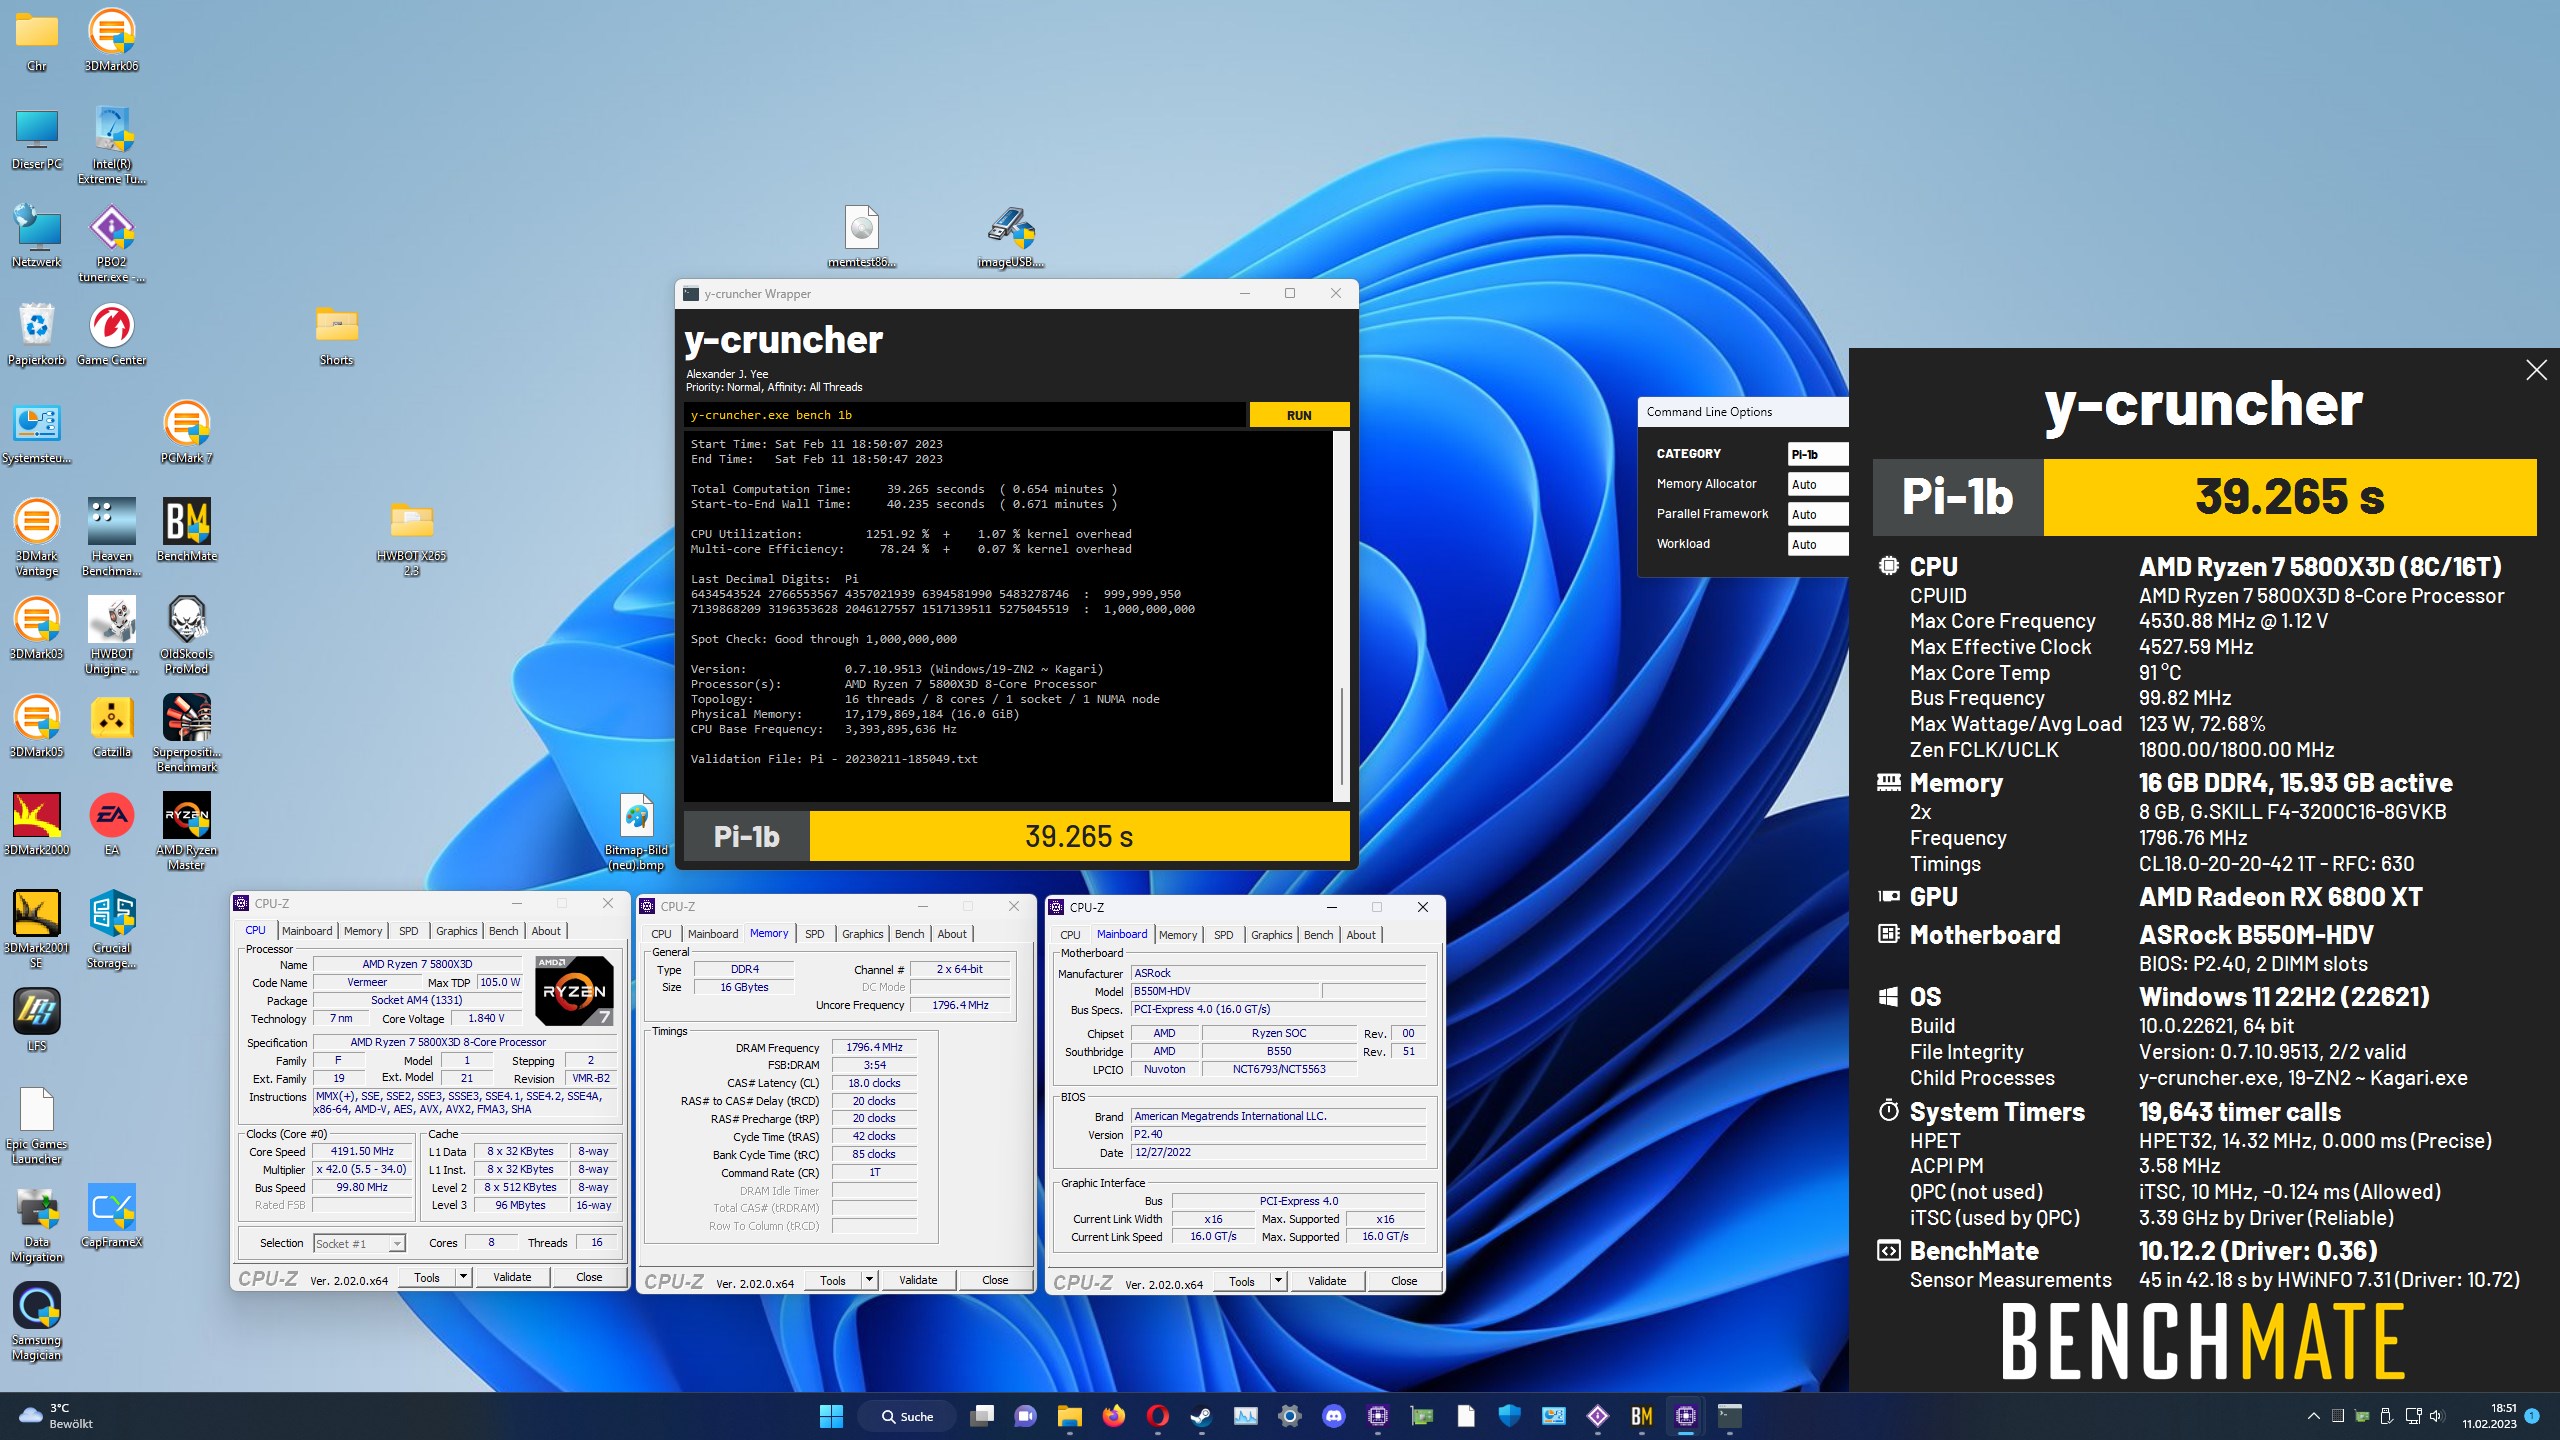Open the CATEGORY dropdown showing Pi-1b
The image size is (2560, 1440).
pyautogui.click(x=1816, y=454)
